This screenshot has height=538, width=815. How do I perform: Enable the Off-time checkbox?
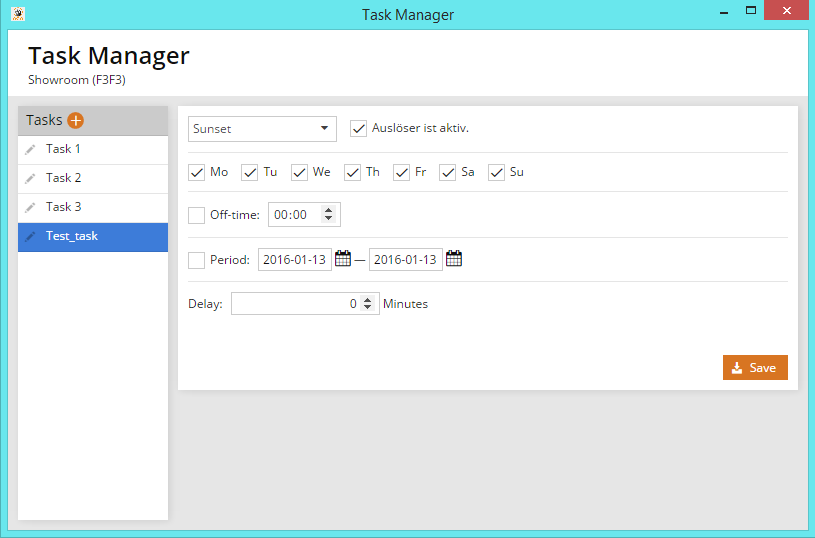click(x=197, y=214)
